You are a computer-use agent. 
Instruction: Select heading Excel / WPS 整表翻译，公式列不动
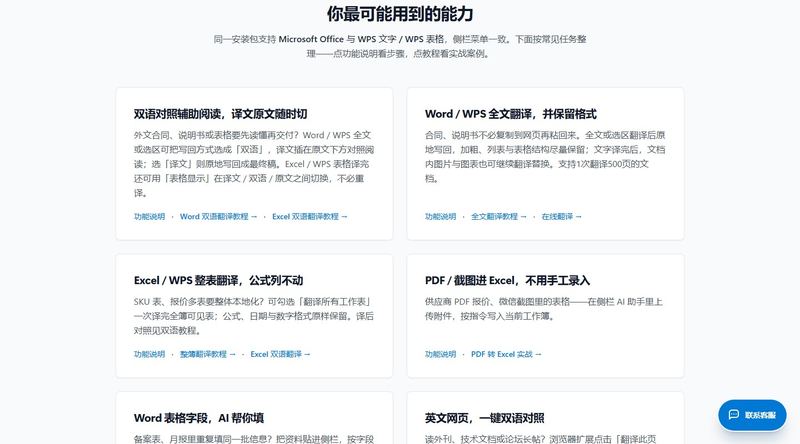[218, 280]
